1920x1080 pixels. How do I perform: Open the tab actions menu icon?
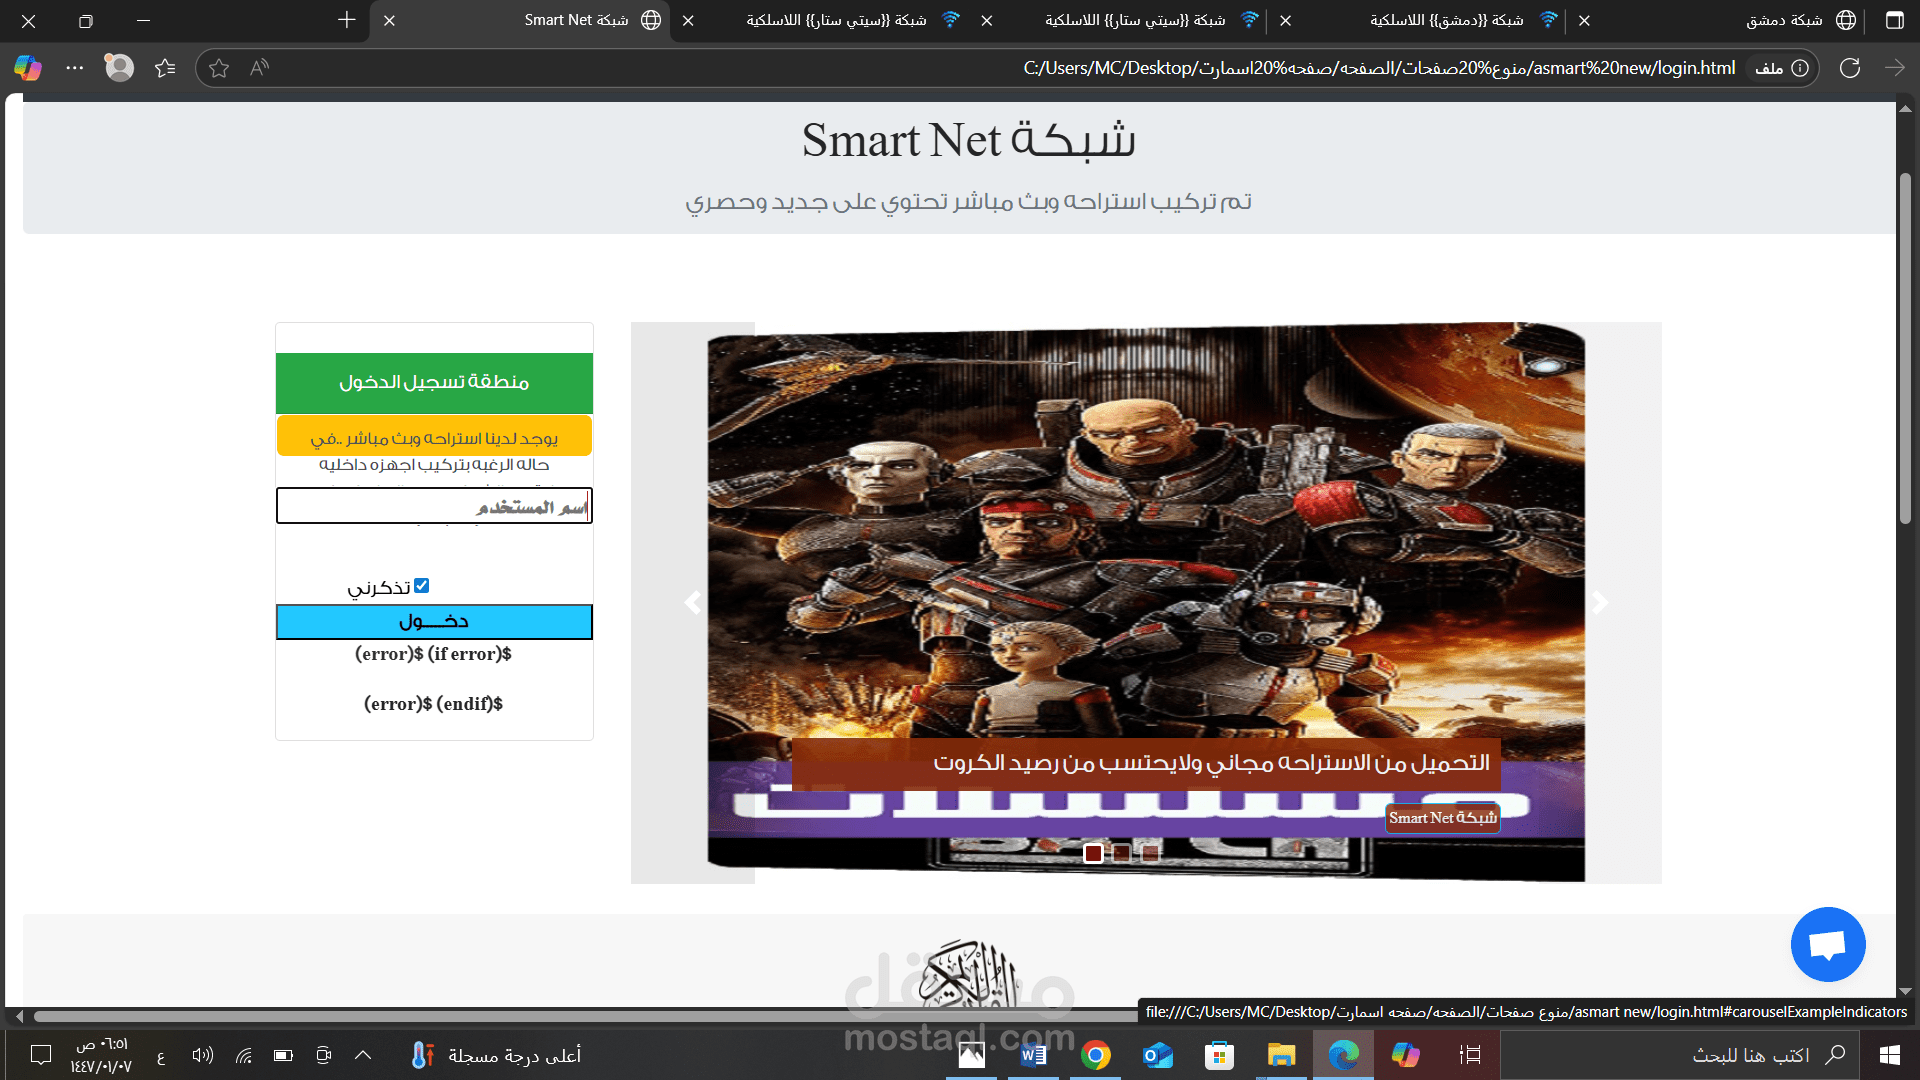click(x=1895, y=20)
